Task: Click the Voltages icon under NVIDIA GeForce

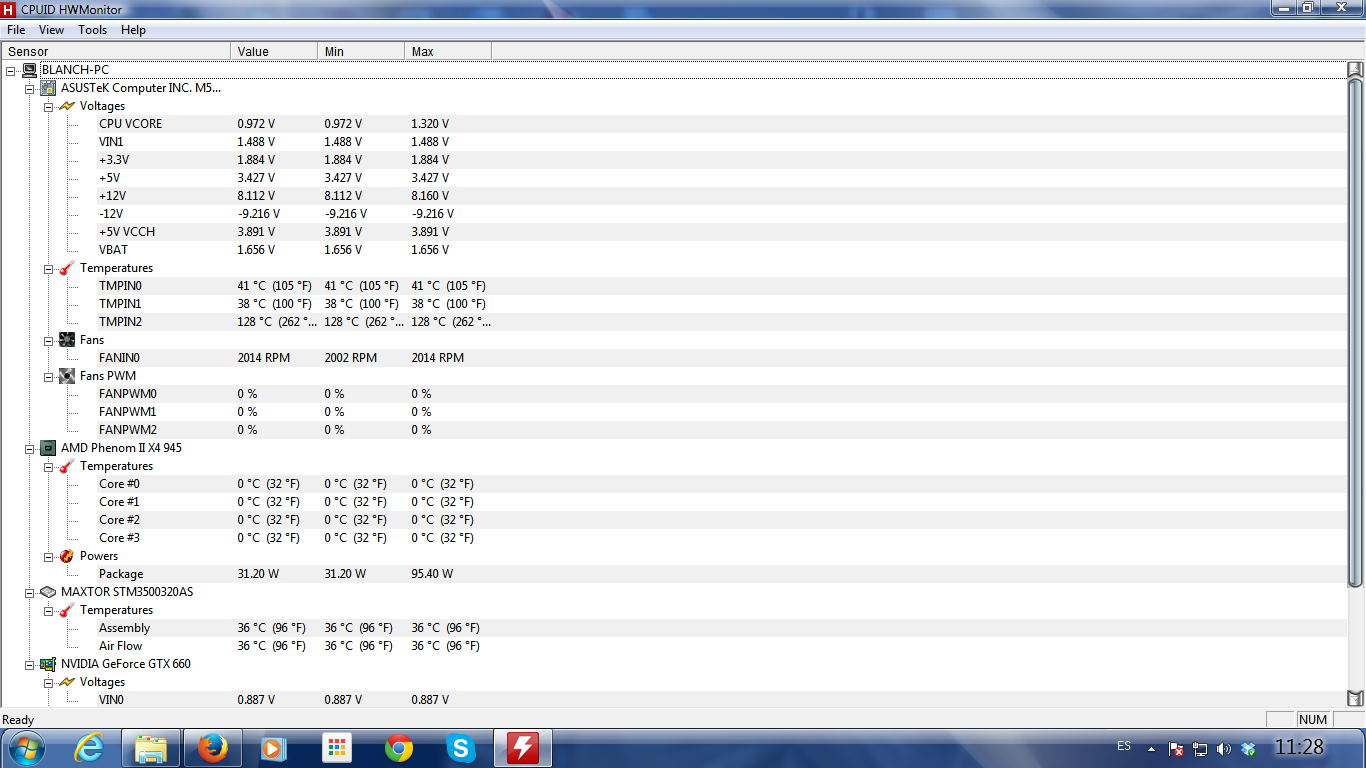Action: (x=67, y=682)
